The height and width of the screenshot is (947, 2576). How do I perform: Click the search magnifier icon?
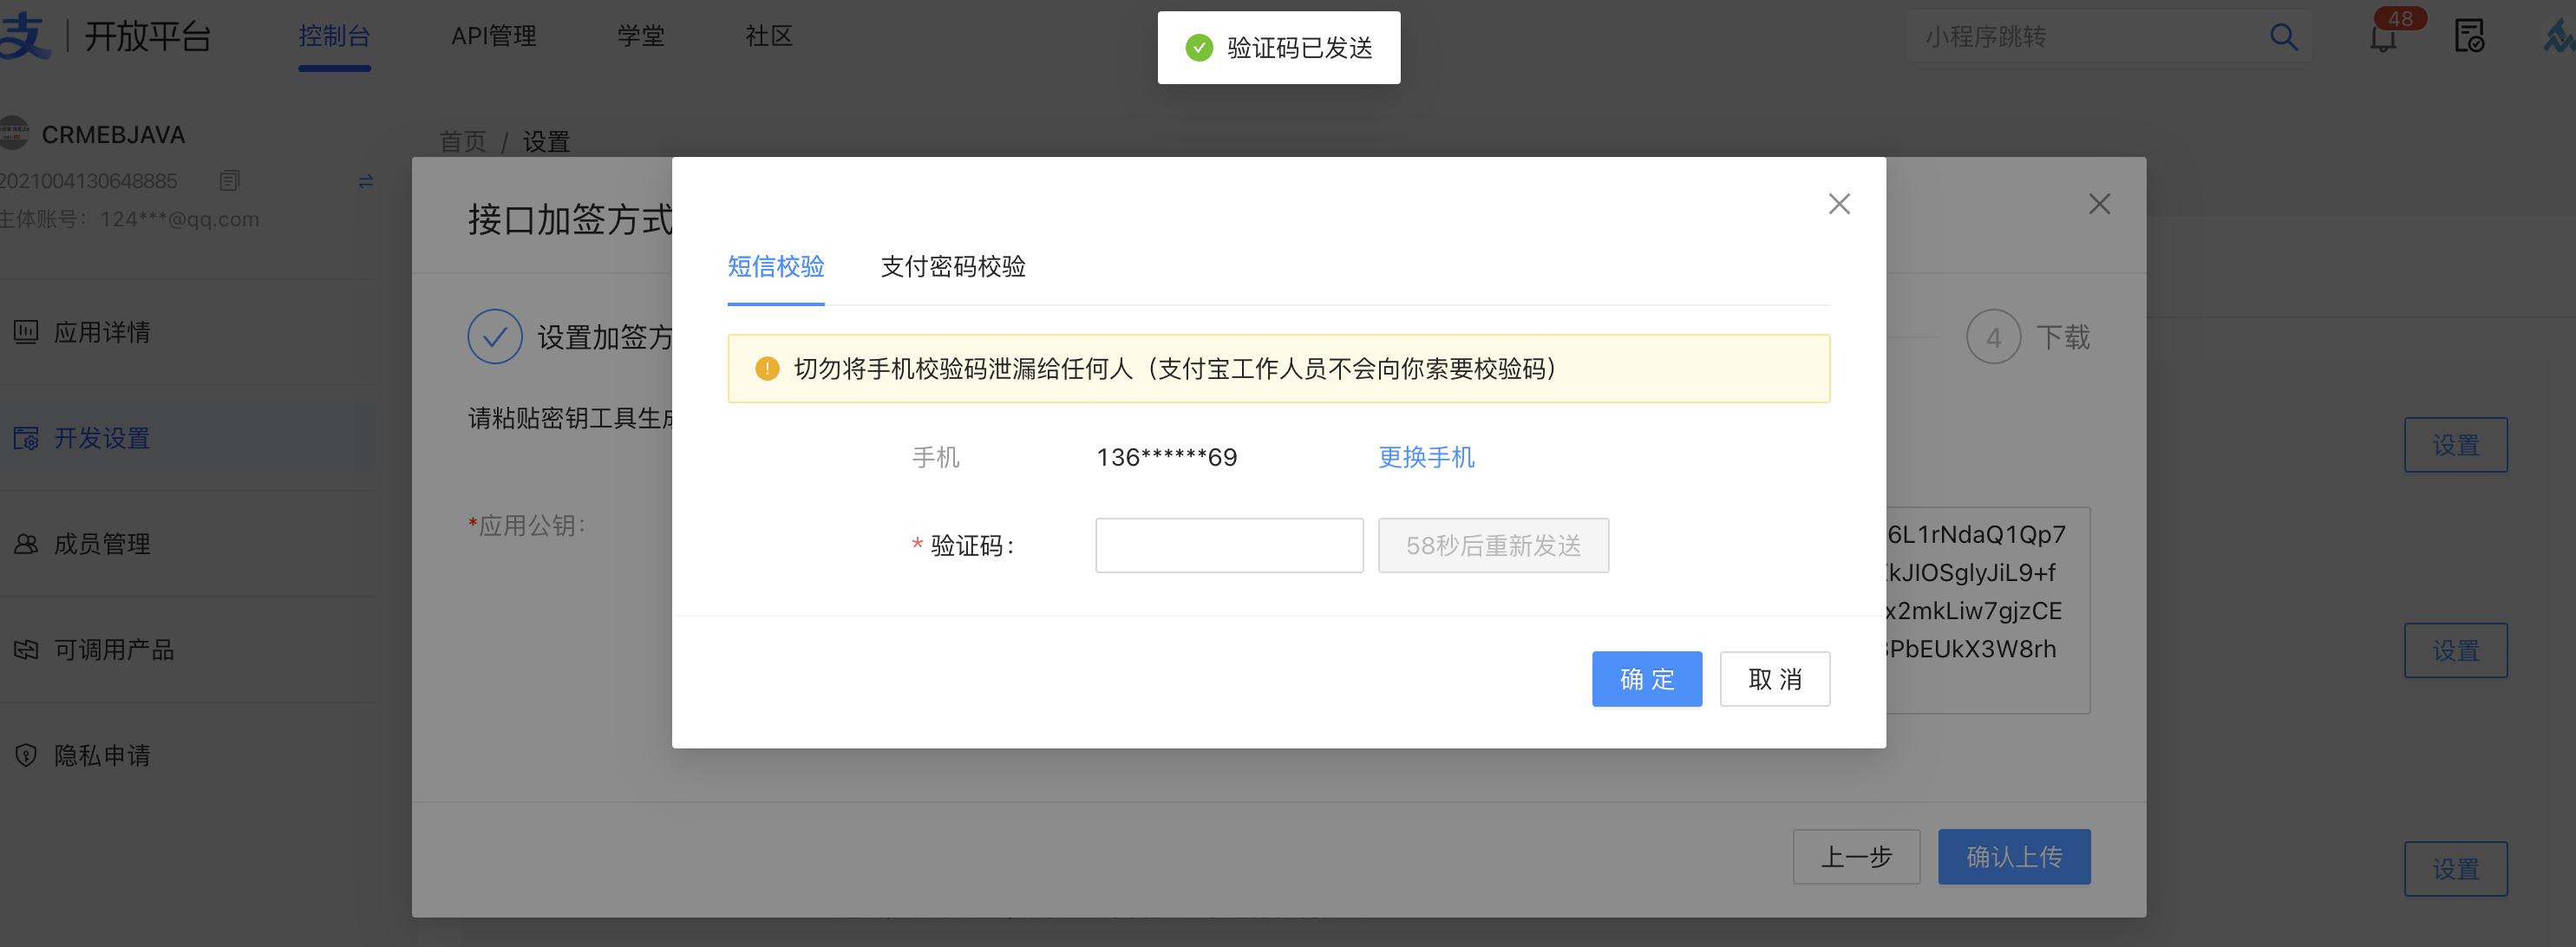pyautogui.click(x=2283, y=37)
